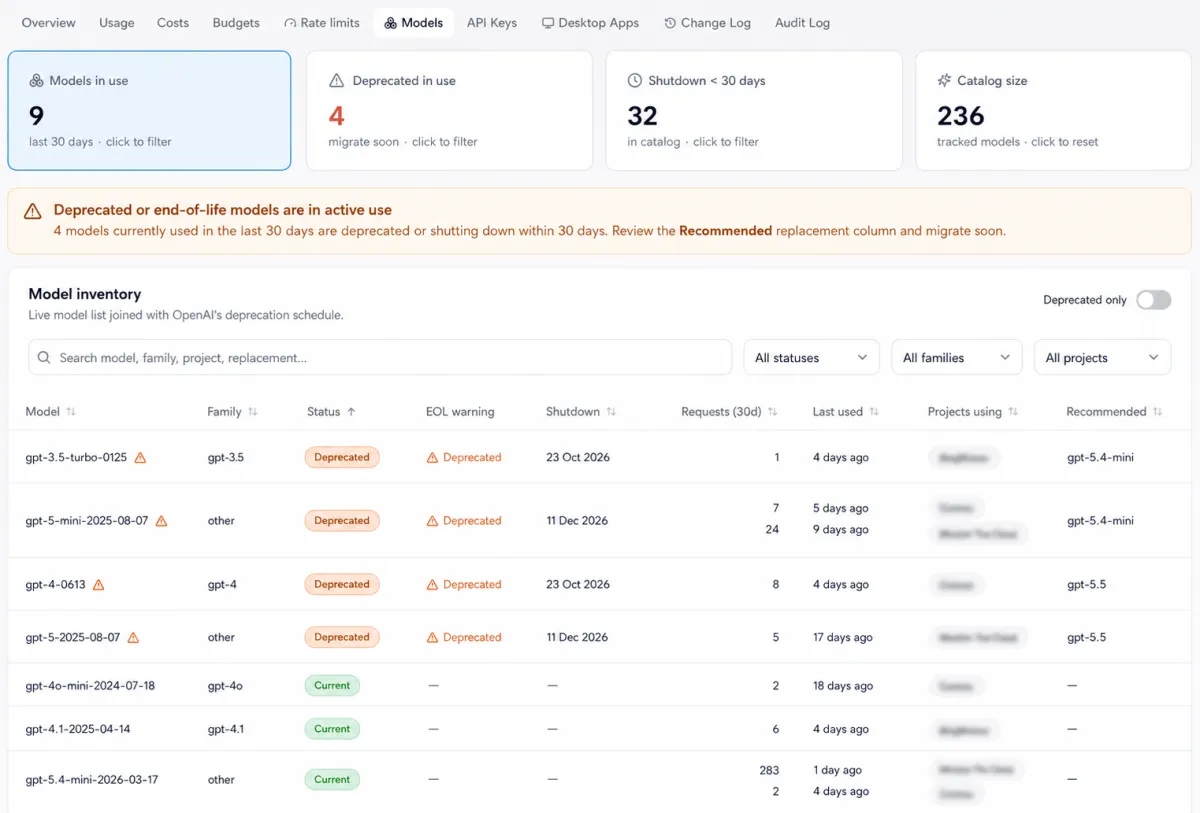The height and width of the screenshot is (813, 1200).
Task: Open the Rate limits tab
Action: pyautogui.click(x=322, y=22)
